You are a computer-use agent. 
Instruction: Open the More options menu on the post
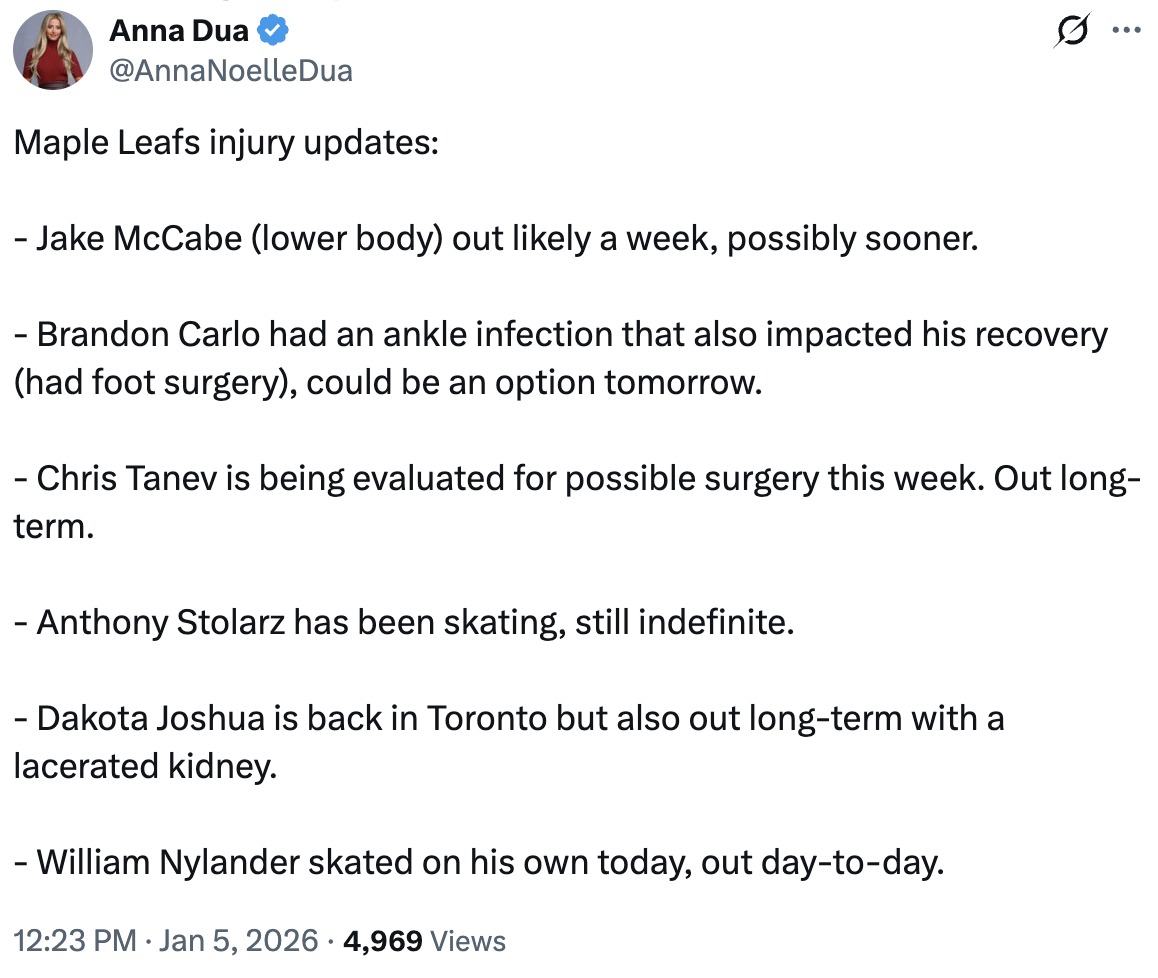pos(1128,30)
